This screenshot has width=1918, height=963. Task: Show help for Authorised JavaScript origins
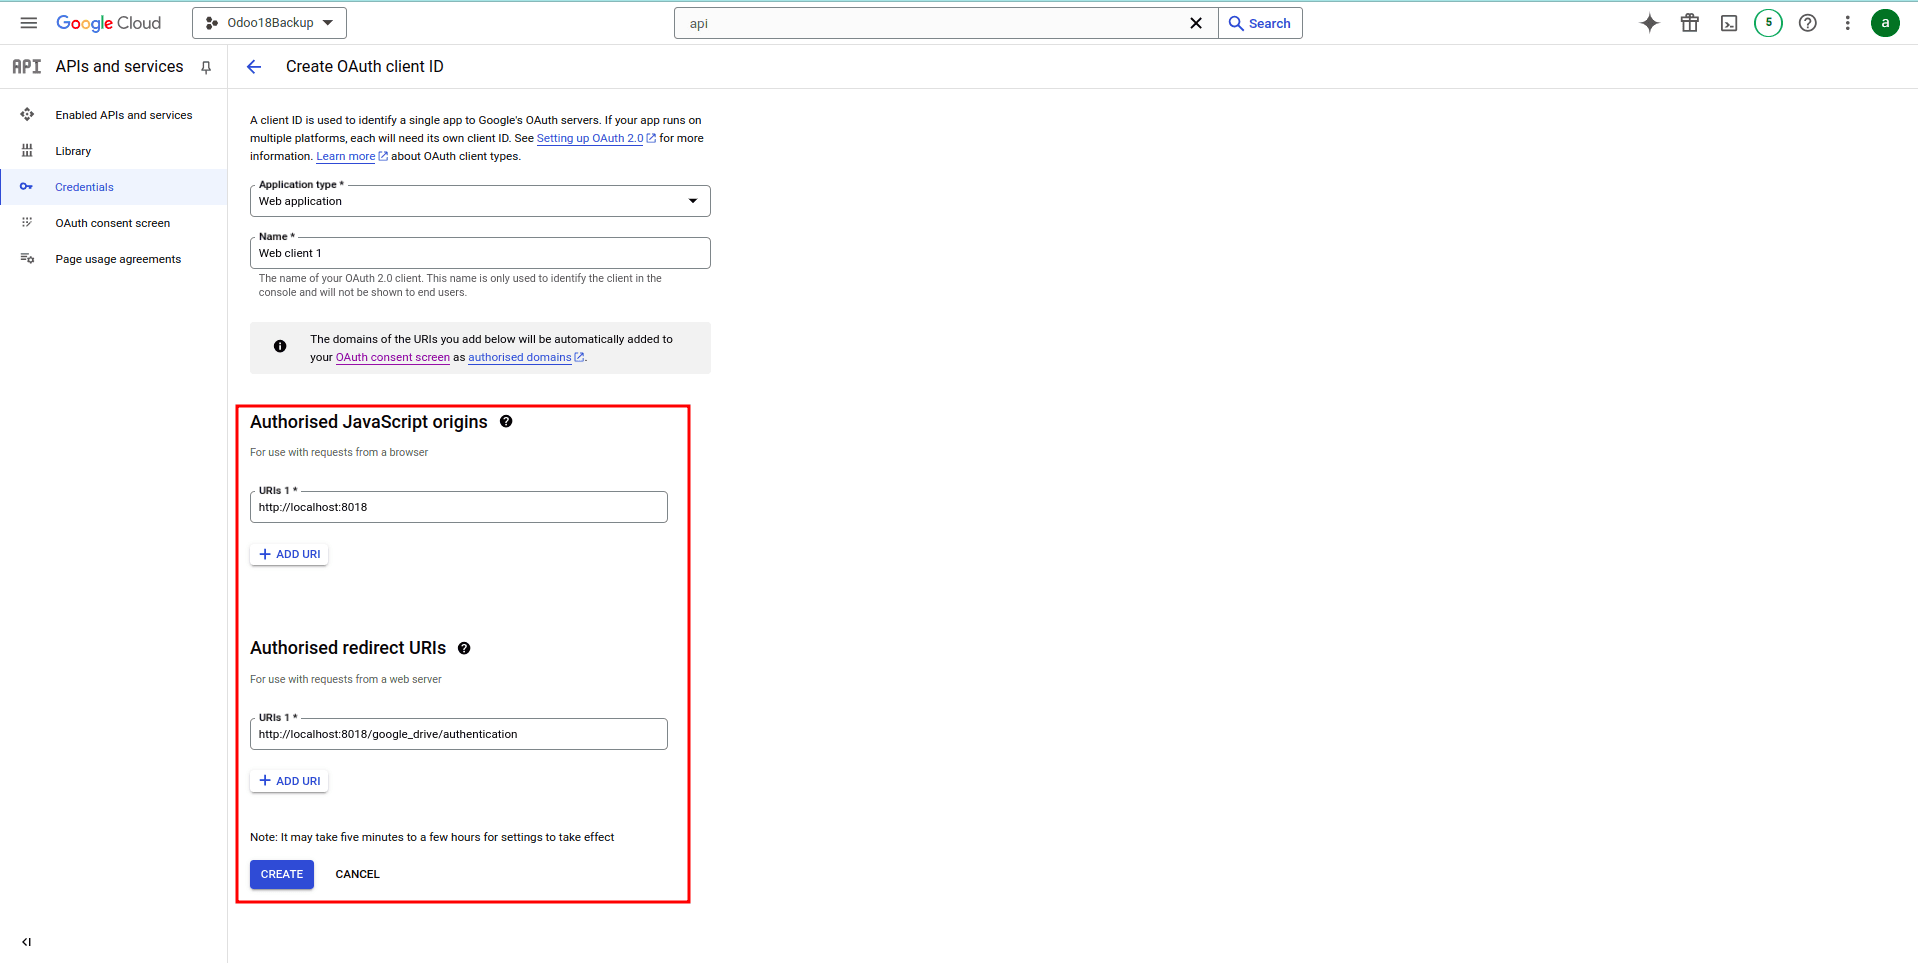(506, 422)
